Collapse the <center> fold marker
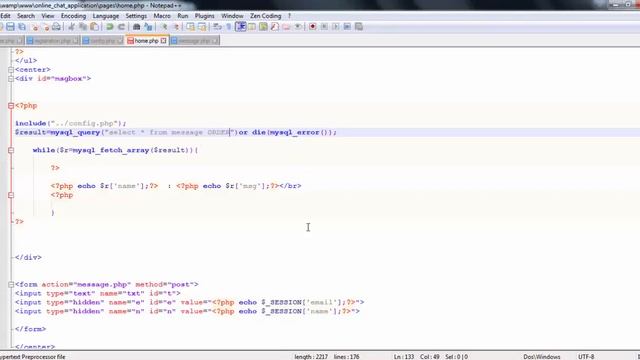The height and width of the screenshot is (360, 640). click(11, 70)
